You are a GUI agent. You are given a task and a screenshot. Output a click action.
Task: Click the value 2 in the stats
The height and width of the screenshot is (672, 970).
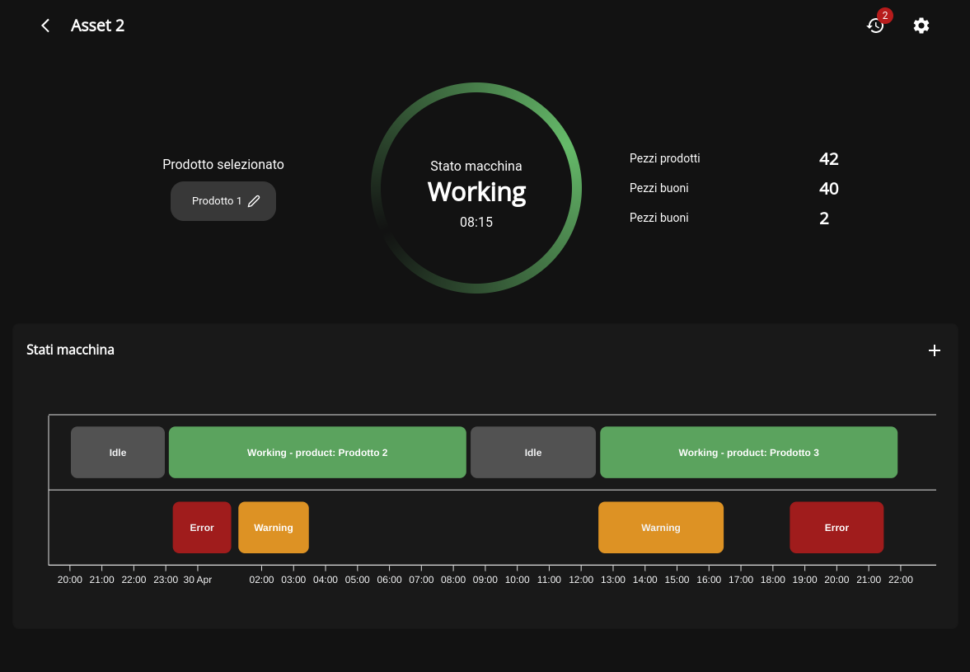pos(824,218)
